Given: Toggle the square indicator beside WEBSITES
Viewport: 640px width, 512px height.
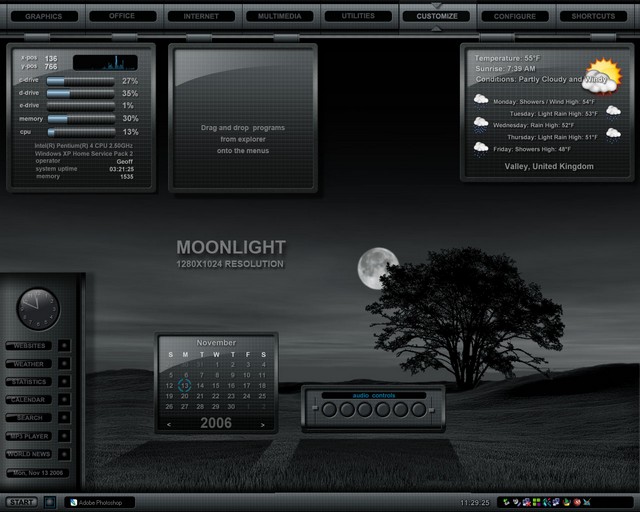Looking at the screenshot, I should tap(64, 346).
